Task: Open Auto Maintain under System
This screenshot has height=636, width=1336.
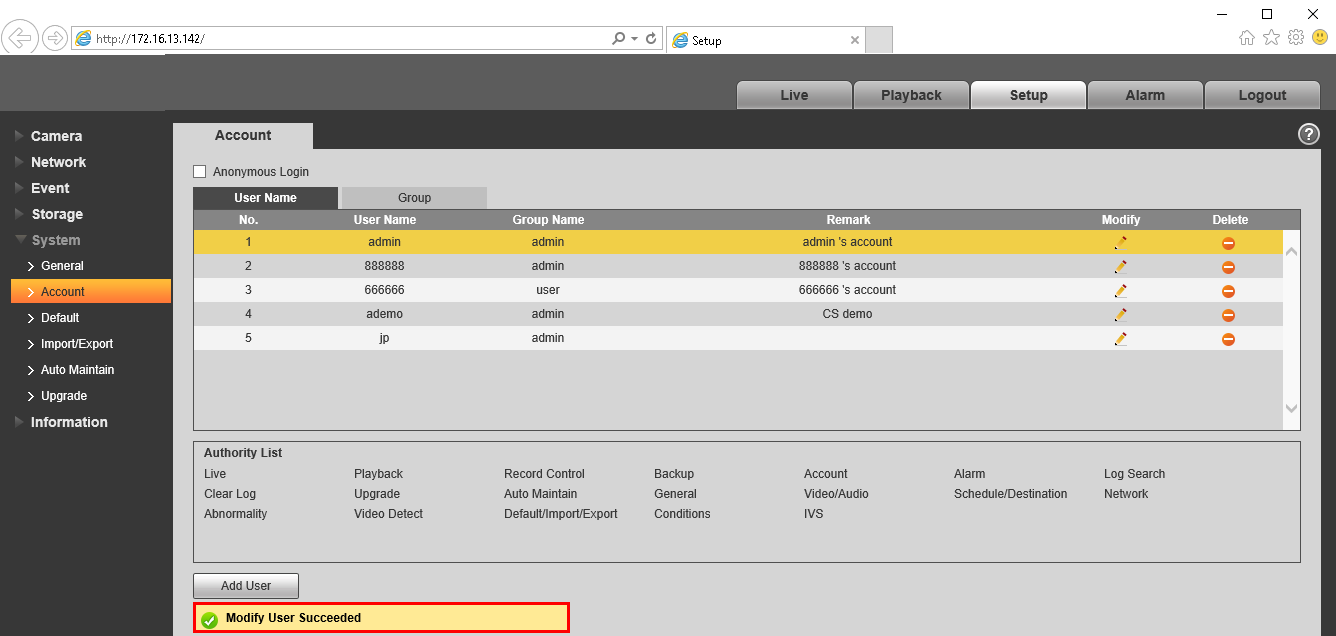Action: coord(77,370)
